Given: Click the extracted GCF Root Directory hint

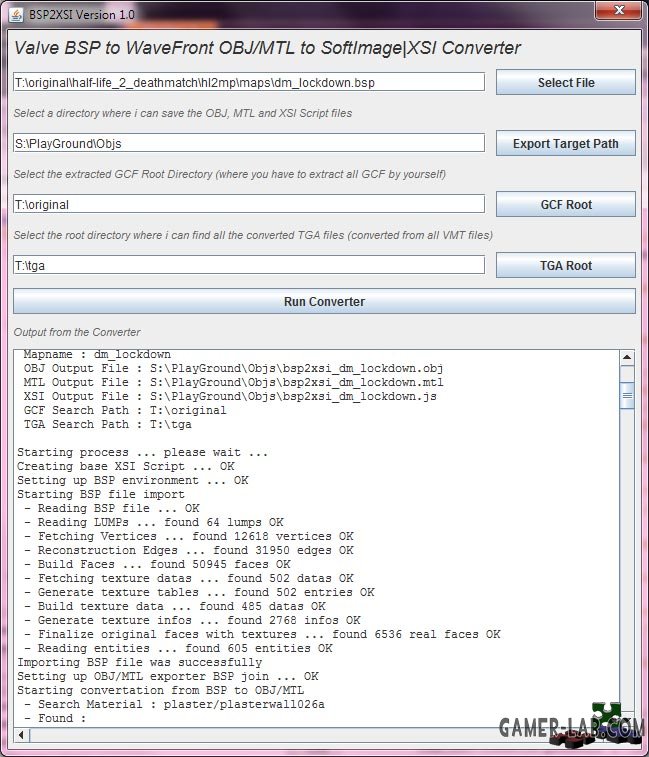Looking at the screenshot, I should click(x=229, y=174).
